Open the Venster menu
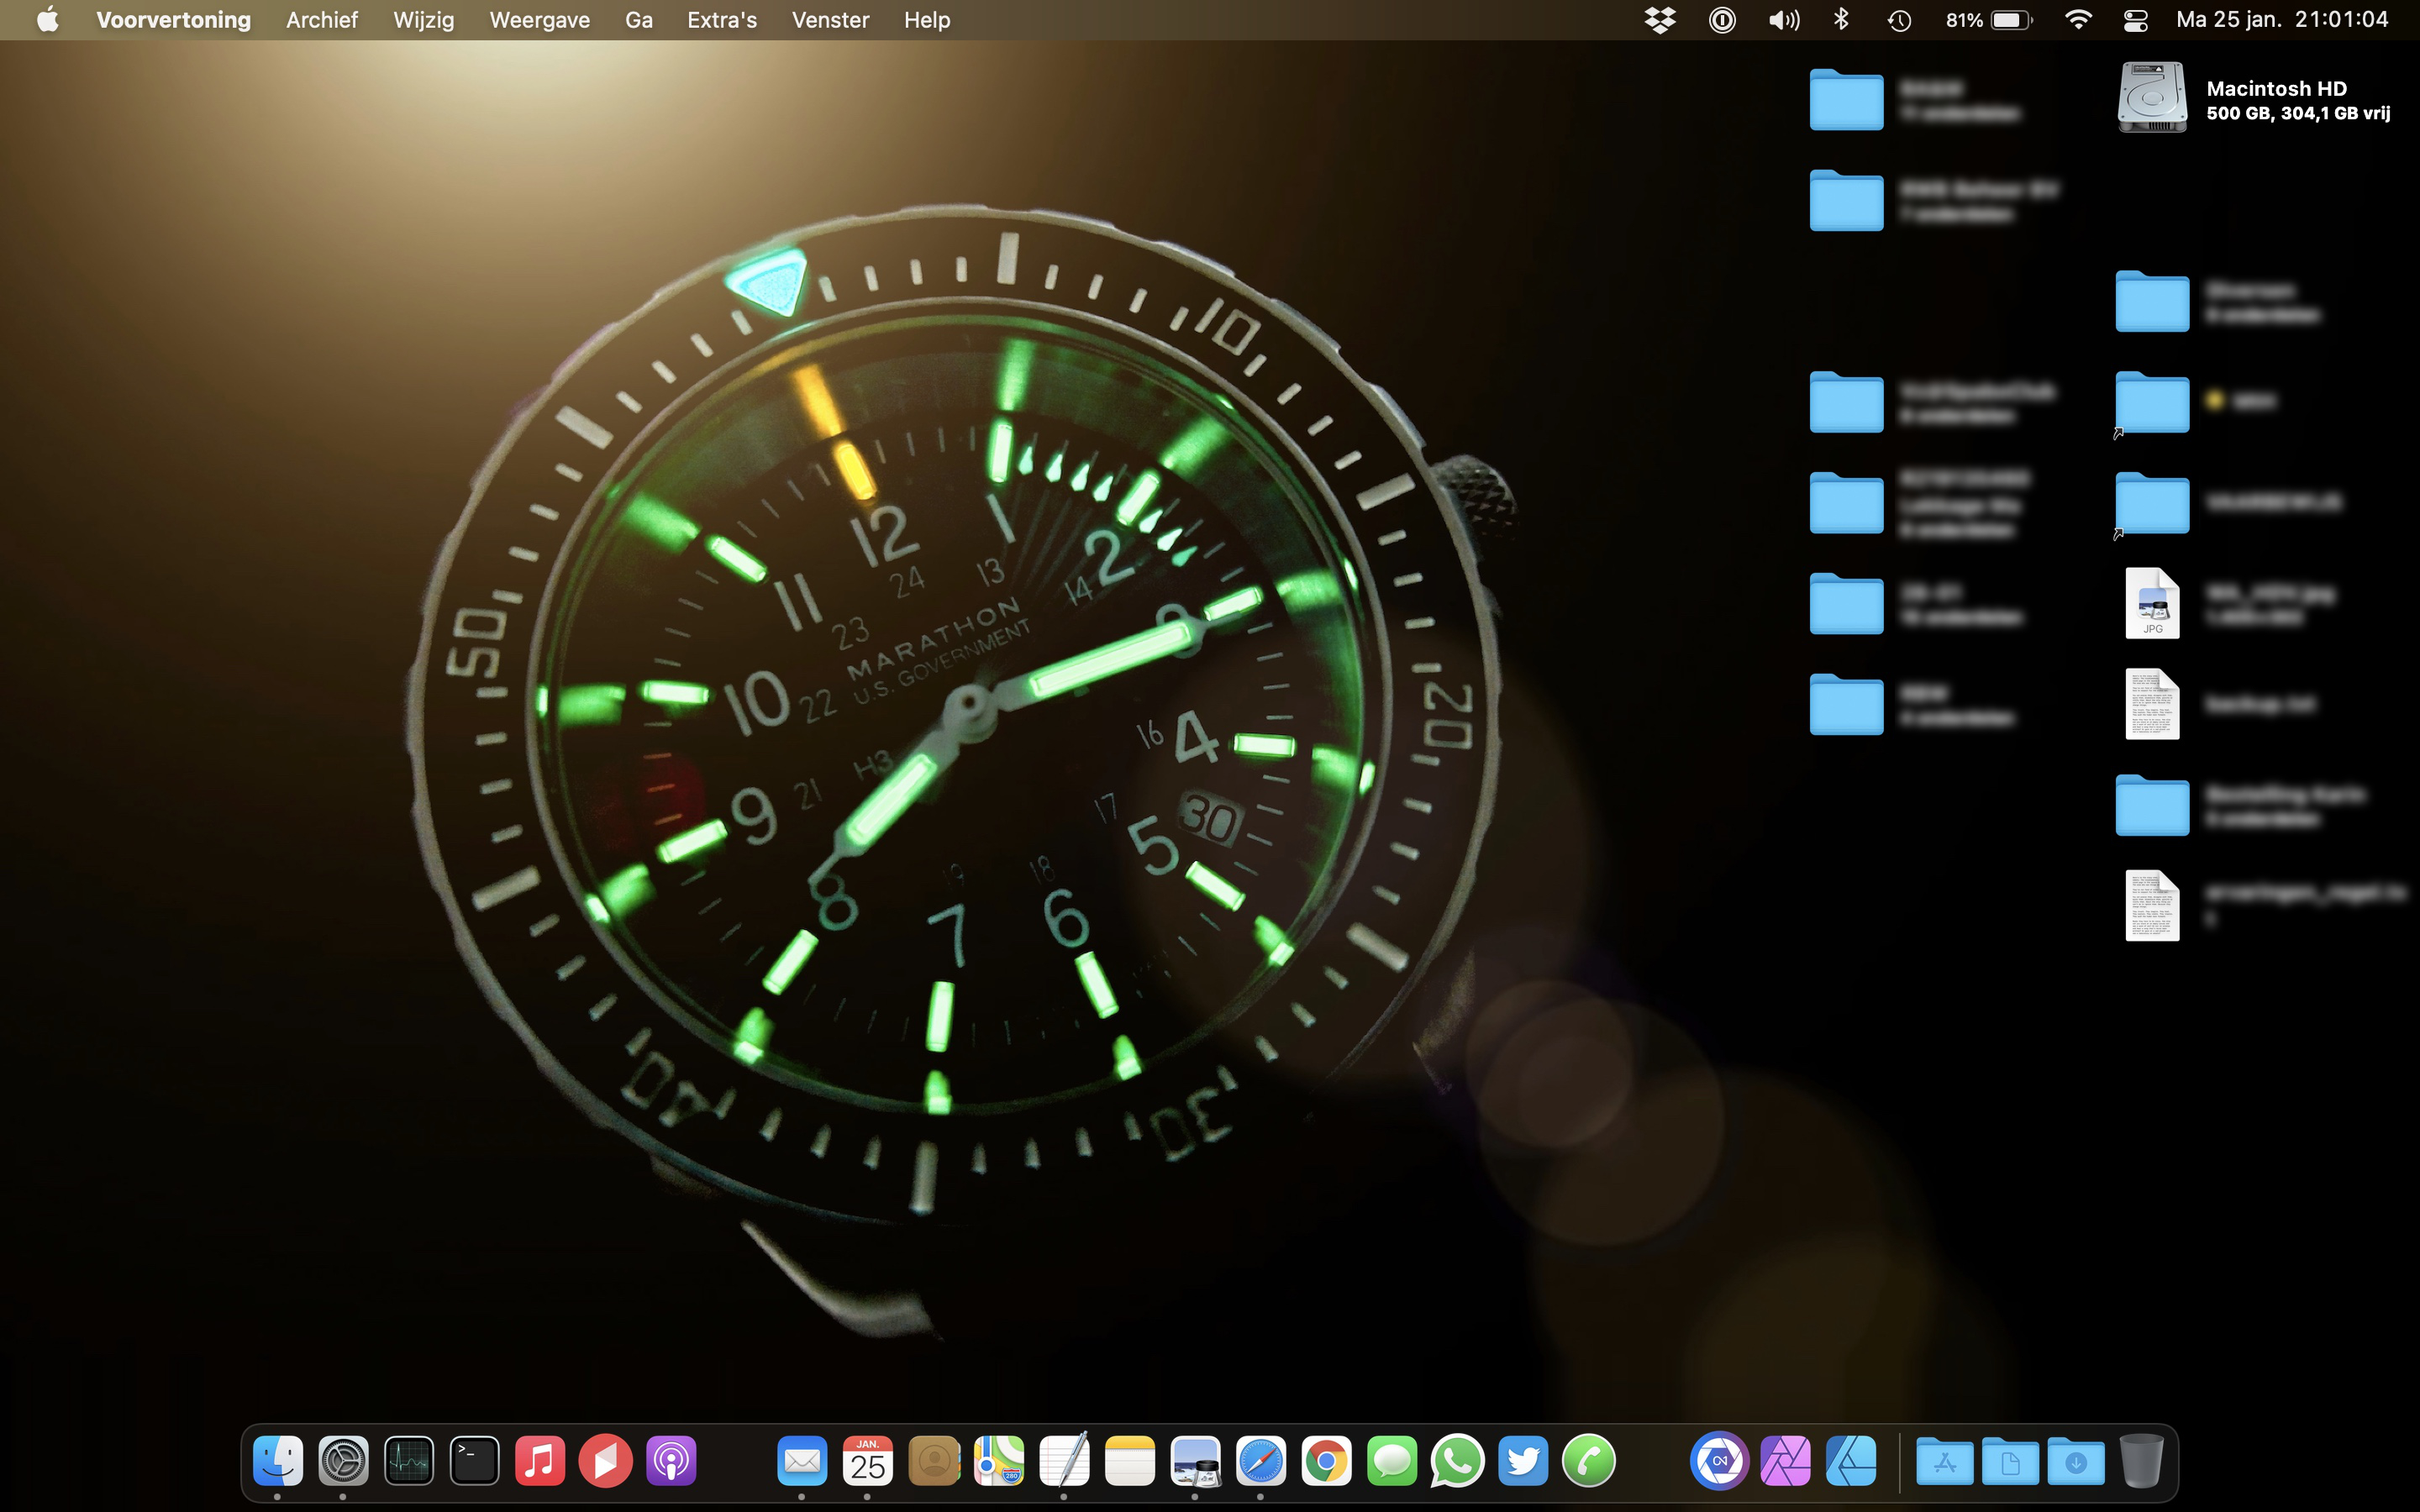 [830, 20]
